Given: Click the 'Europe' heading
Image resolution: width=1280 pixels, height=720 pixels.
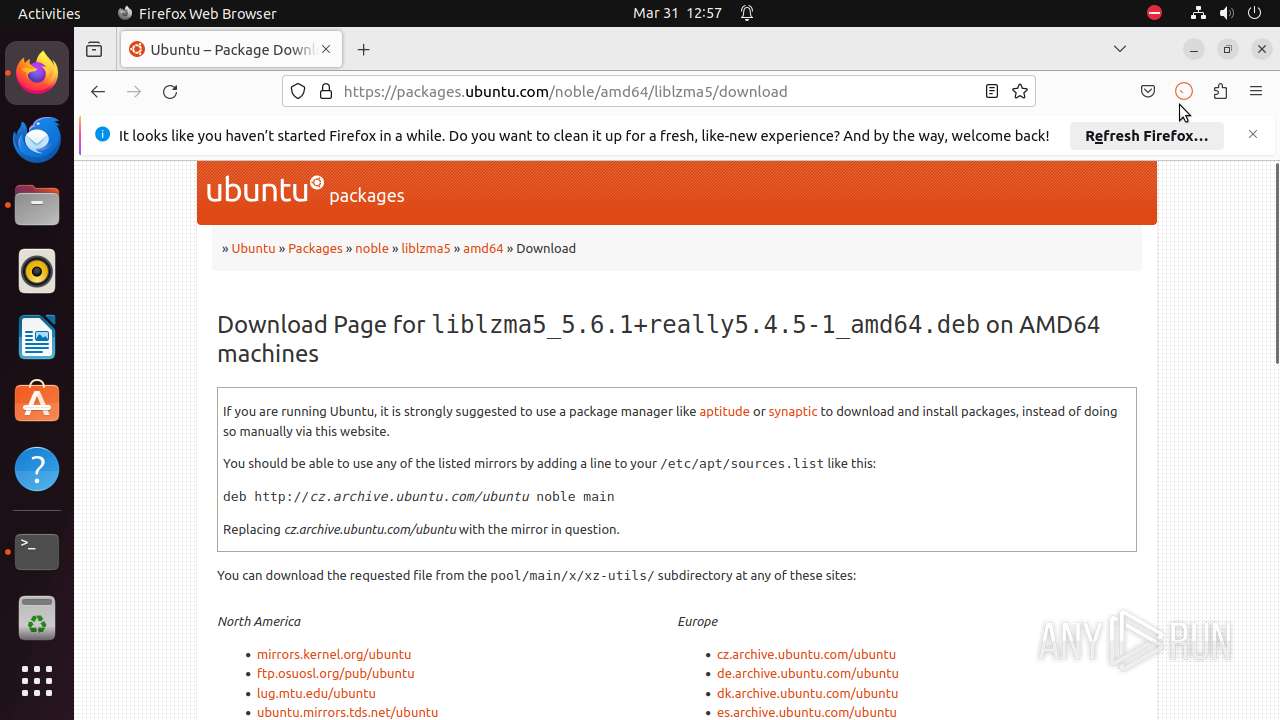Looking at the screenshot, I should [698, 621].
